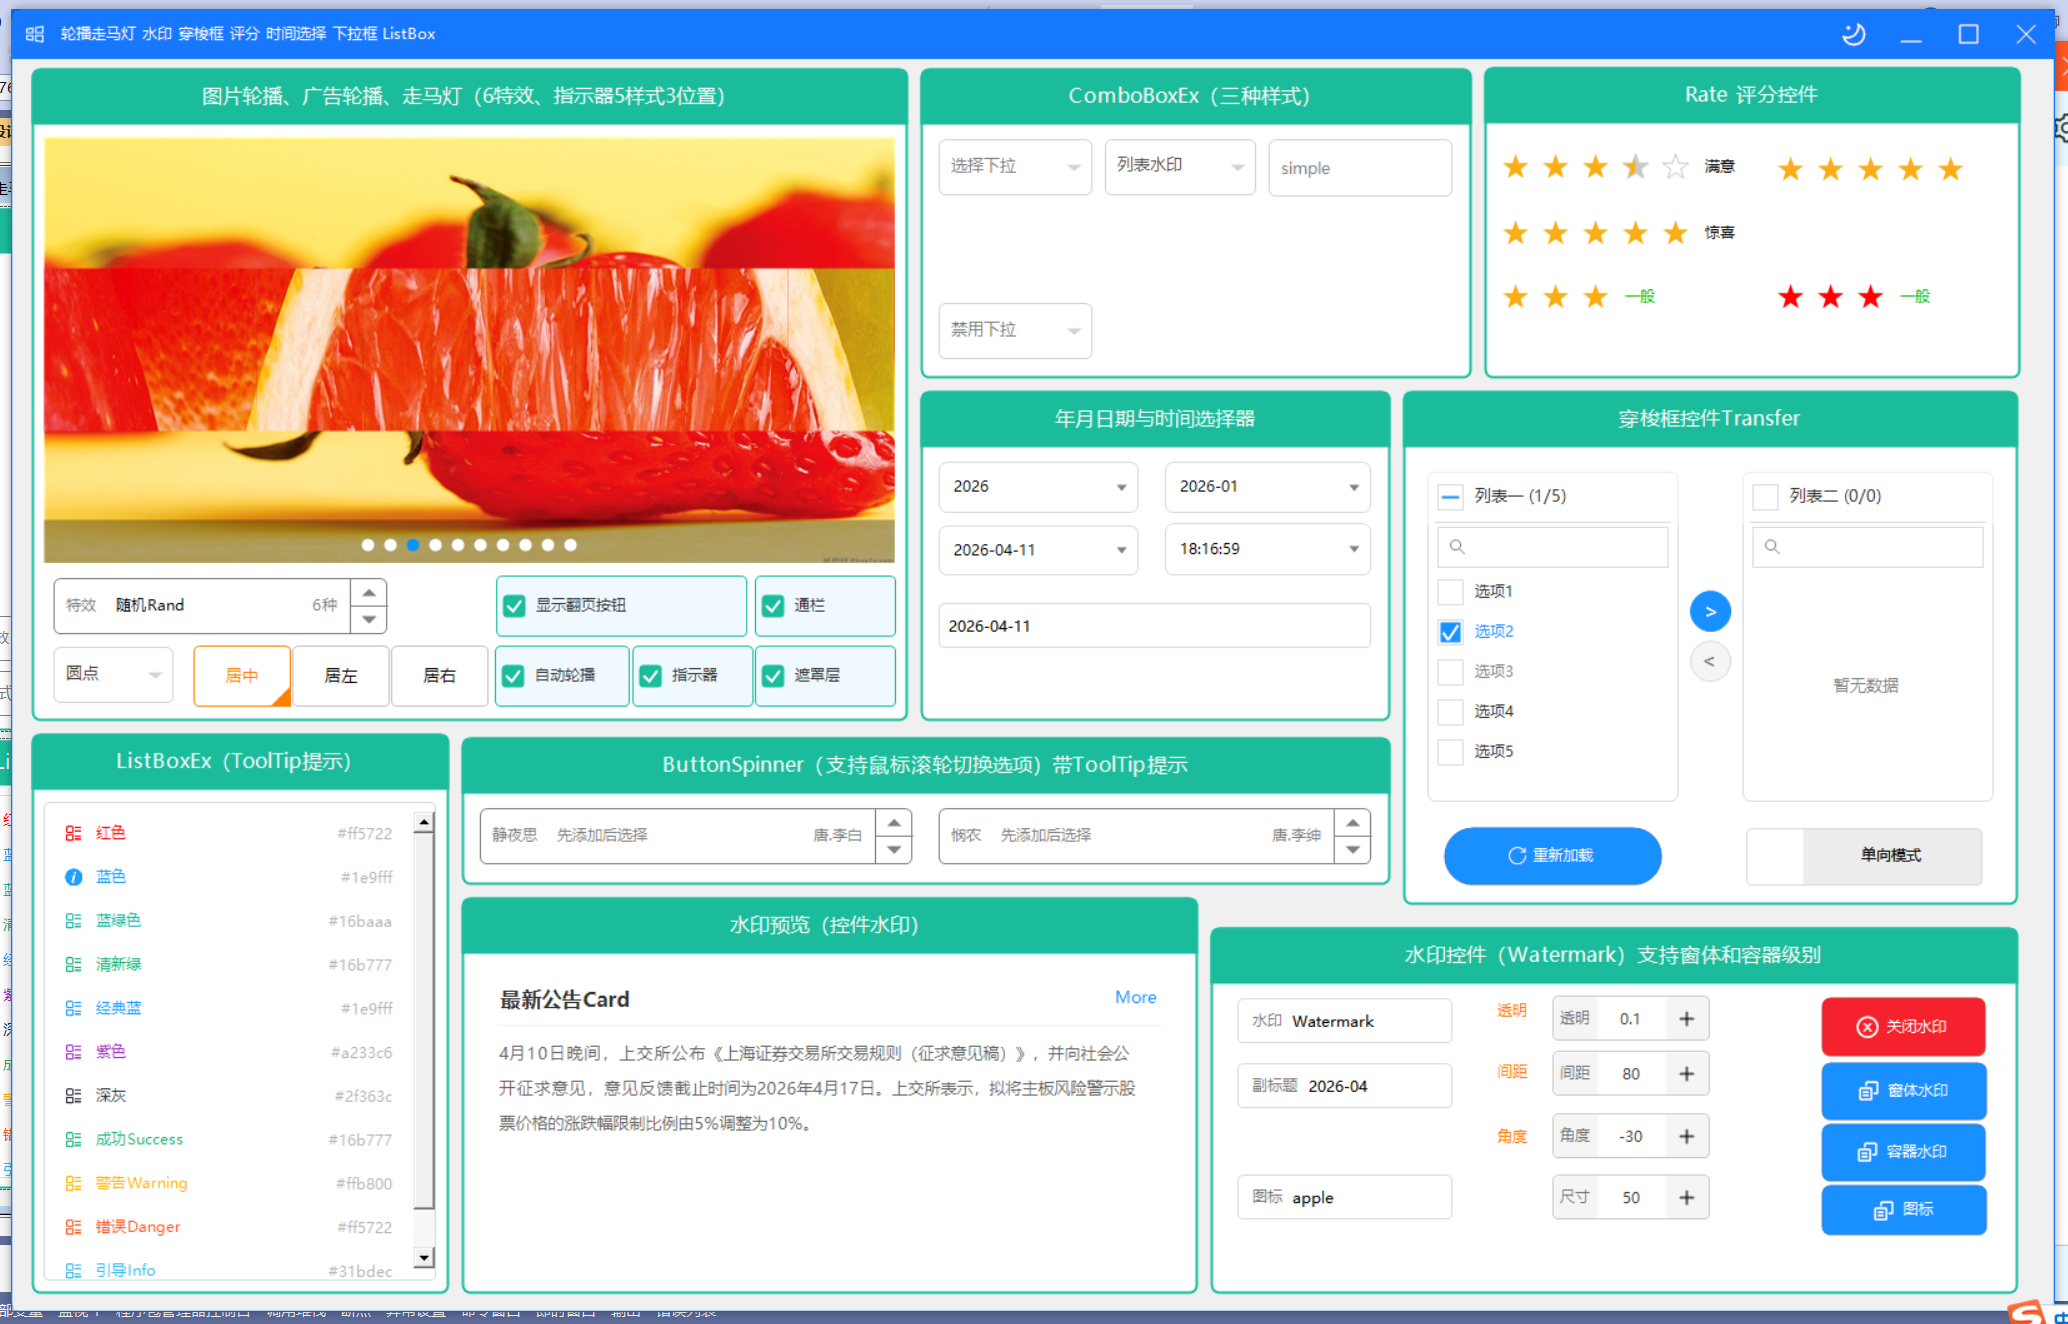Open the More link on announcement card
Screen dimensions: 2068x1324
1135,997
